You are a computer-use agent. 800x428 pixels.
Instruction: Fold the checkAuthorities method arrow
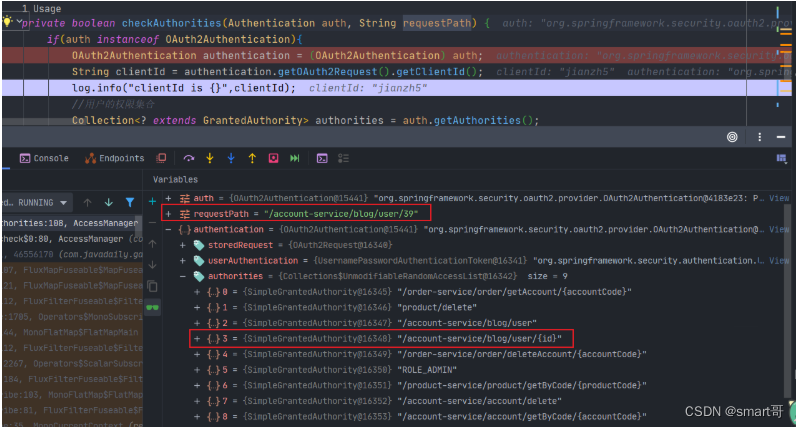pyautogui.click(x=19, y=21)
